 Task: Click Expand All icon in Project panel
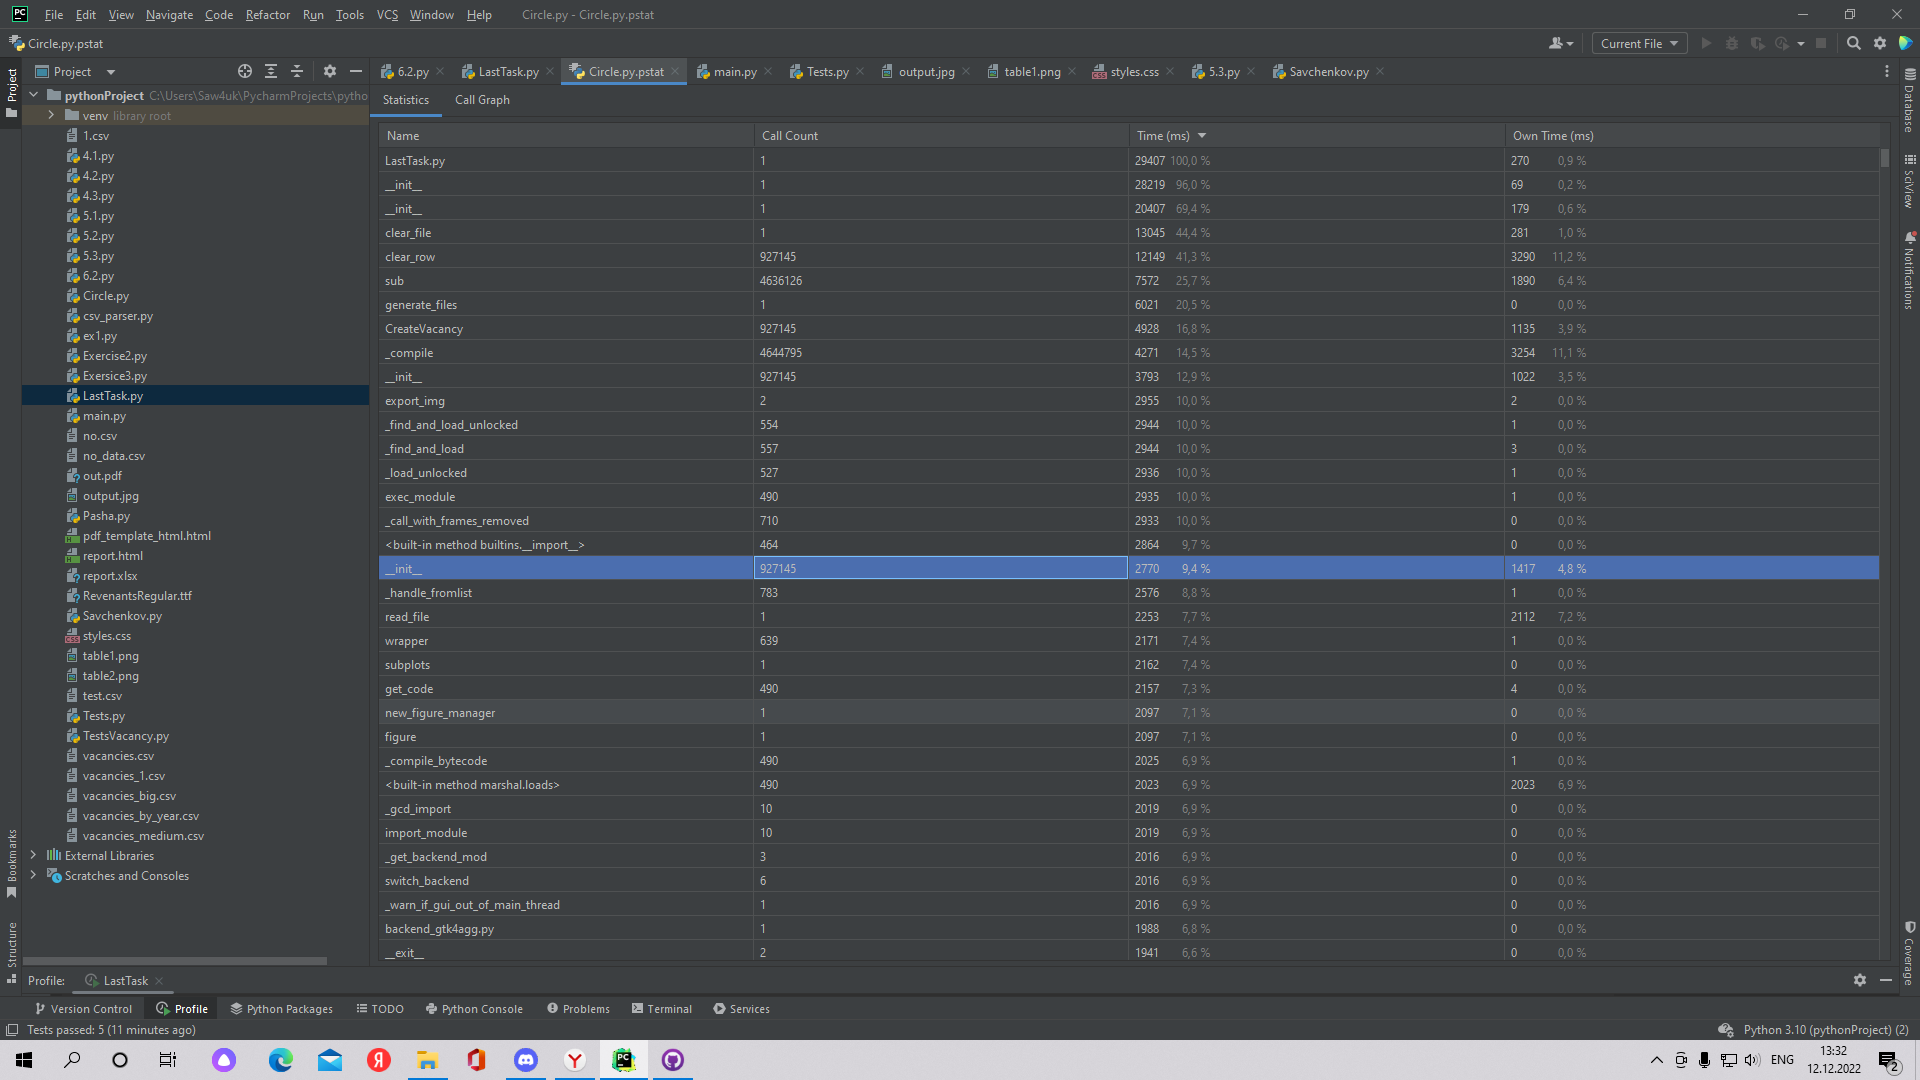click(271, 71)
